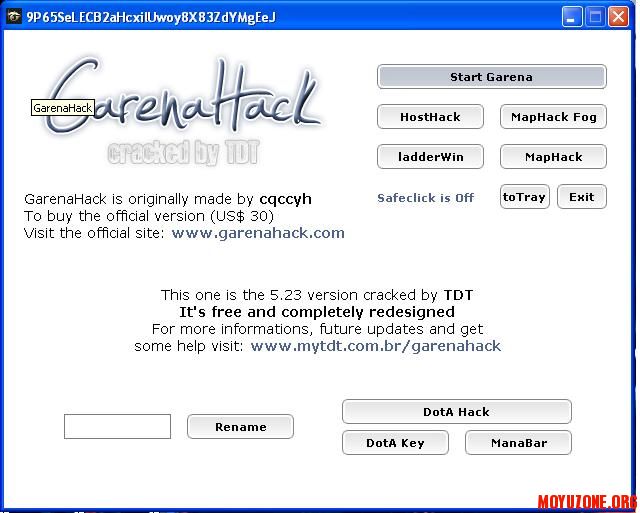Screen dimensions: 640x513
Task: Minimize the GarenaHack window
Action: 571,17
